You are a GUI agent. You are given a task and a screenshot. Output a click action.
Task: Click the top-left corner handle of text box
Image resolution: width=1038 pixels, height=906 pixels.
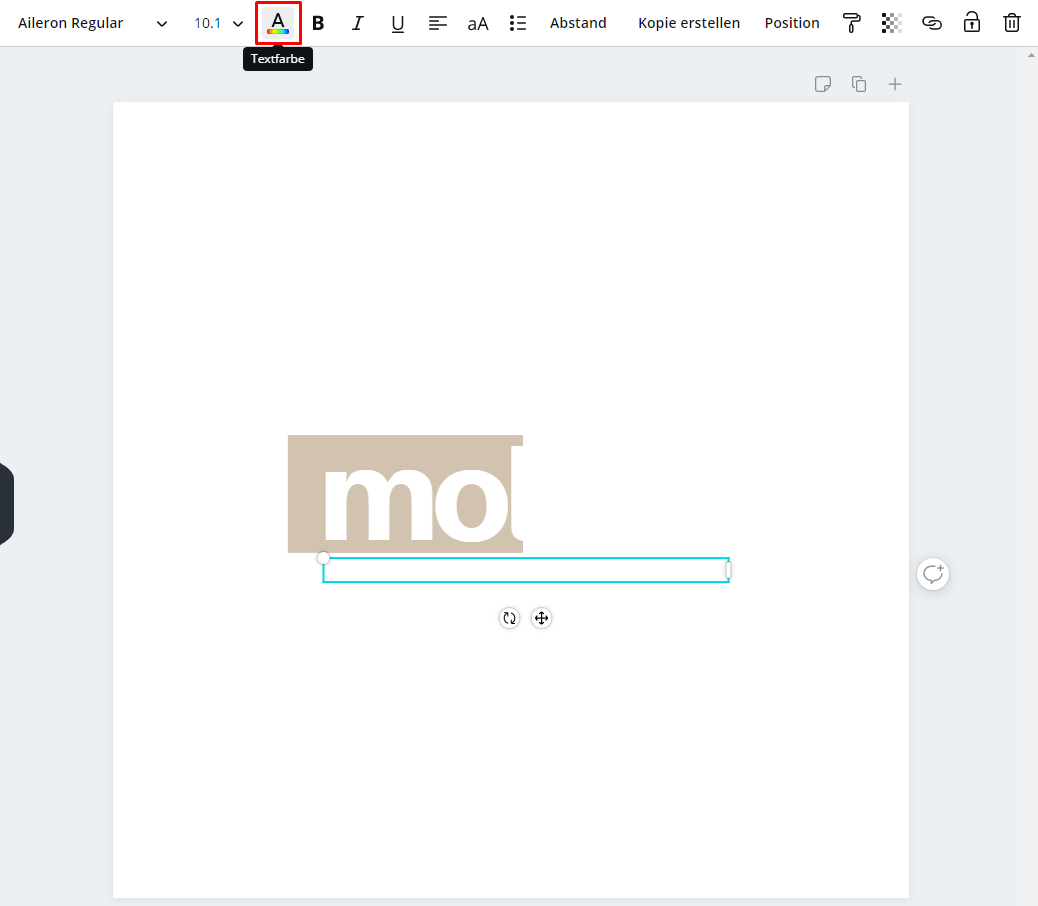(323, 558)
